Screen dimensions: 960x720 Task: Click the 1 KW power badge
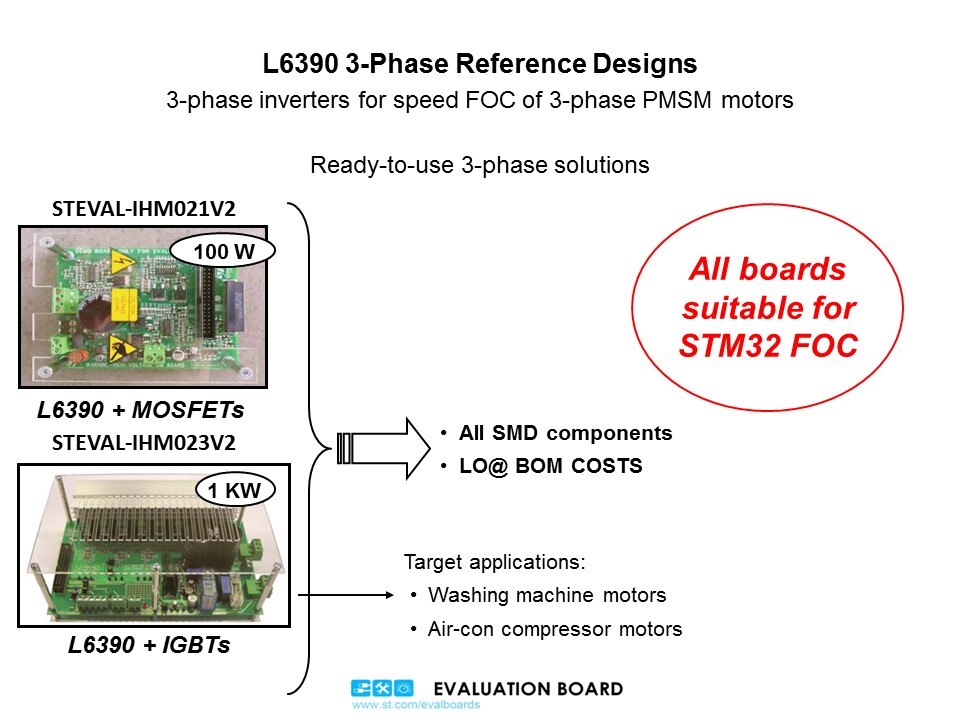(237, 490)
